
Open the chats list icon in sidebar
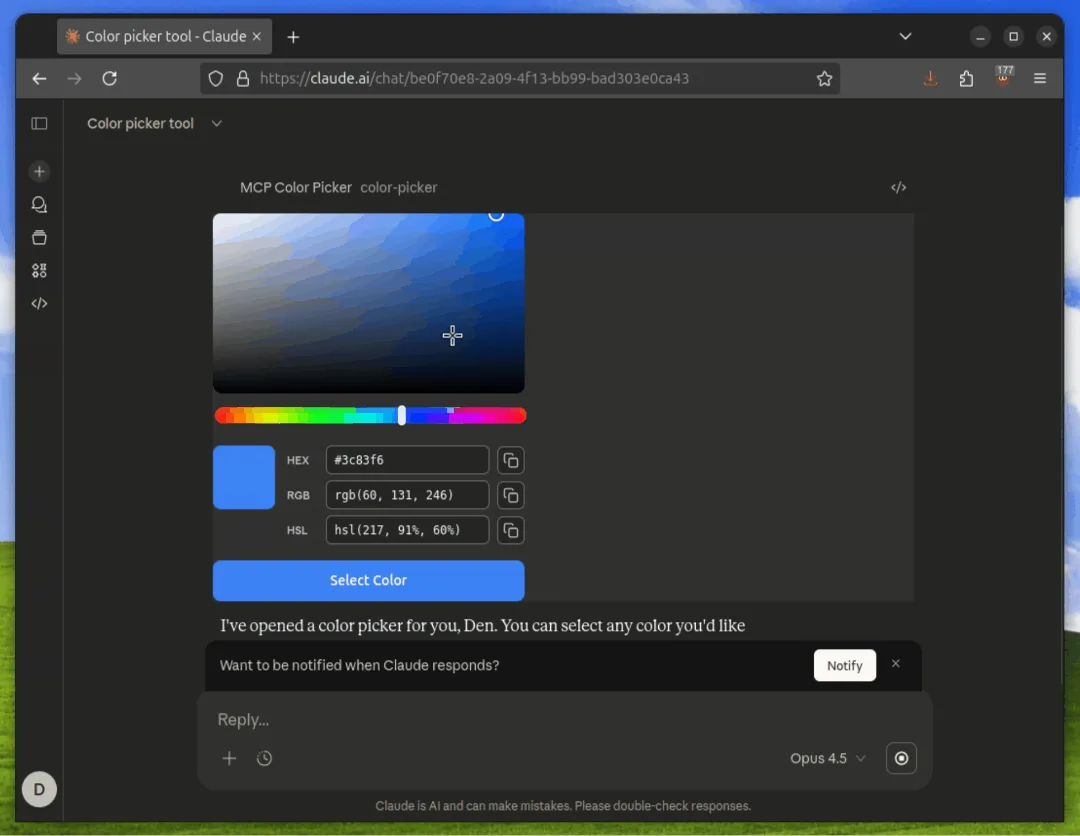[39, 205]
